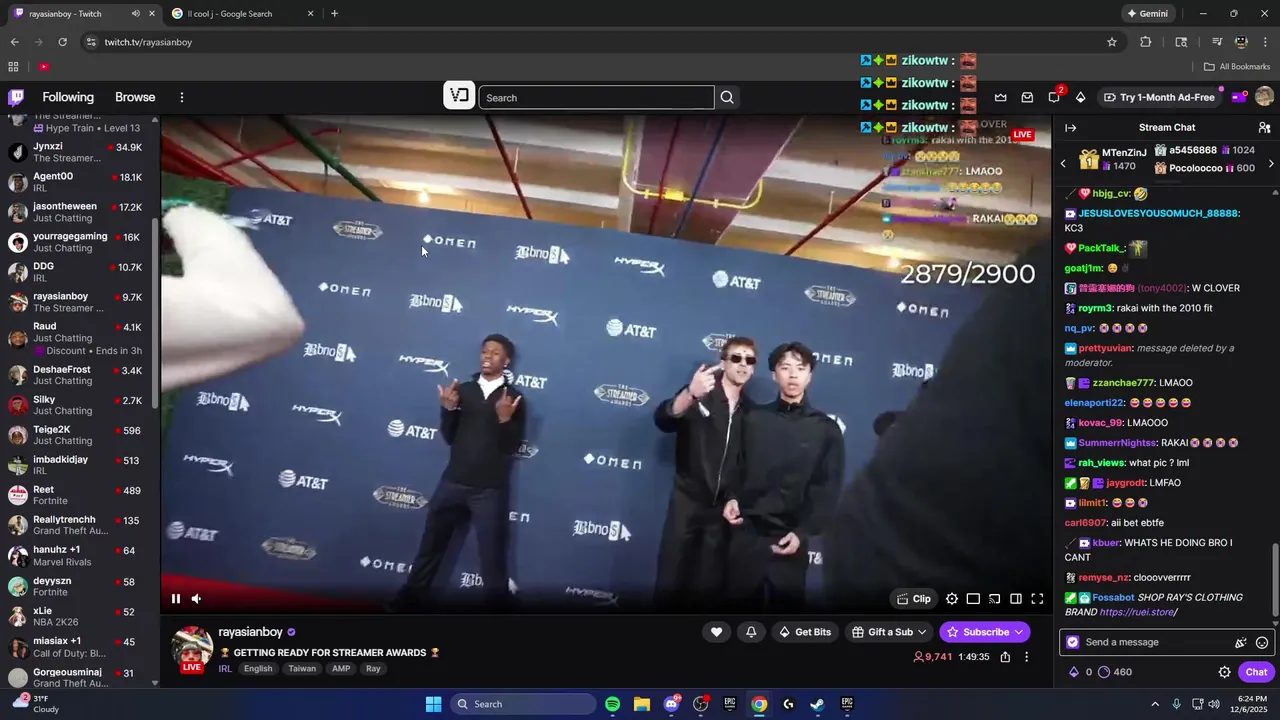Select rayasianboy Twitch browser tab
1280x720 pixels.
pyautogui.click(x=84, y=14)
